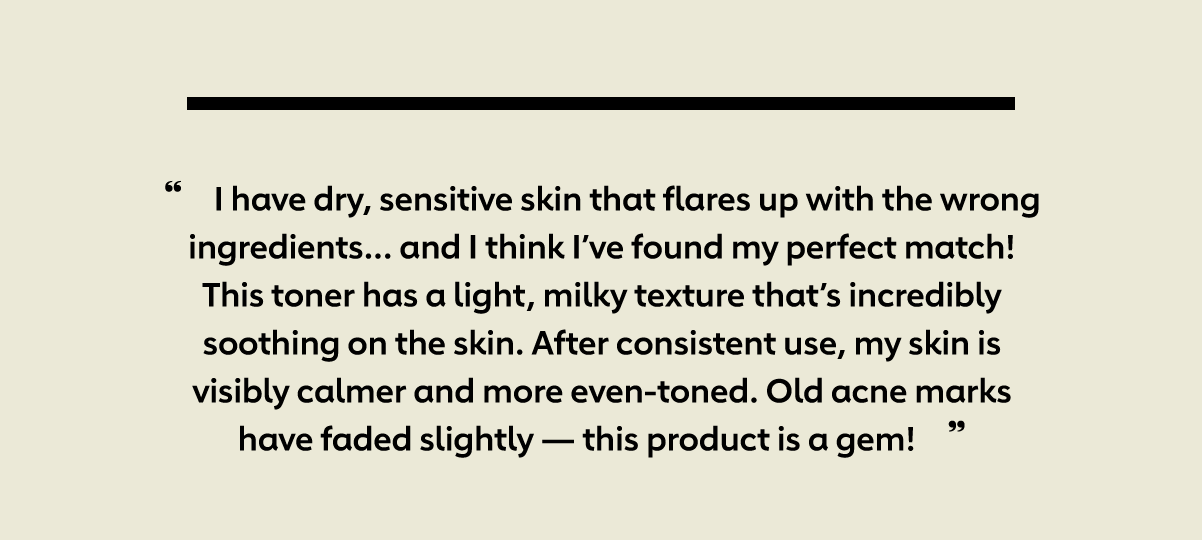
Task: Click the black horizontal divider bar
Action: [x=601, y=103]
